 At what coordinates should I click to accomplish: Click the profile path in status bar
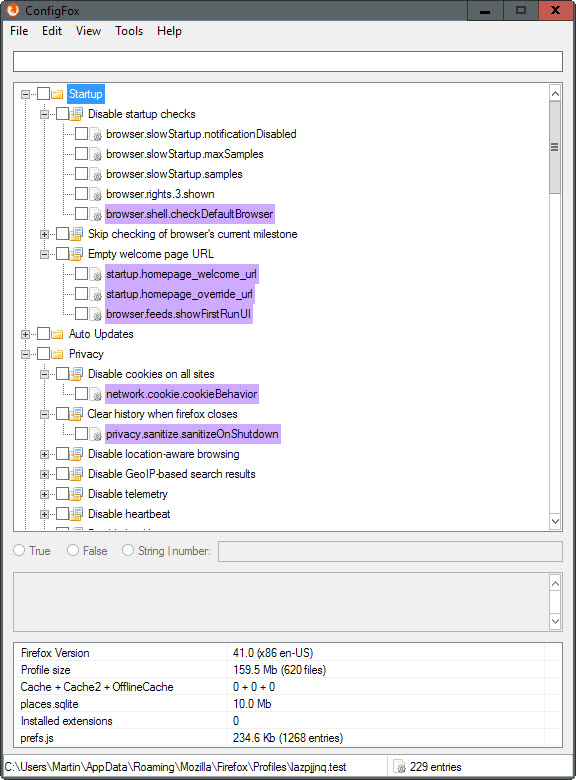(176, 767)
